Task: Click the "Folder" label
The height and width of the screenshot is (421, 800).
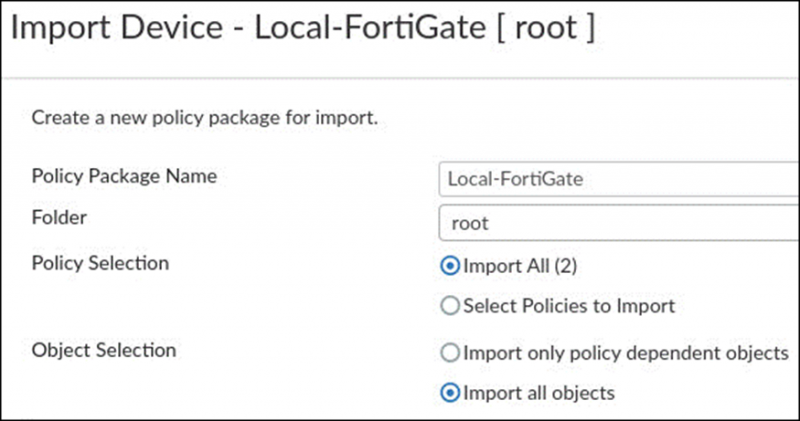Action: coord(58,216)
